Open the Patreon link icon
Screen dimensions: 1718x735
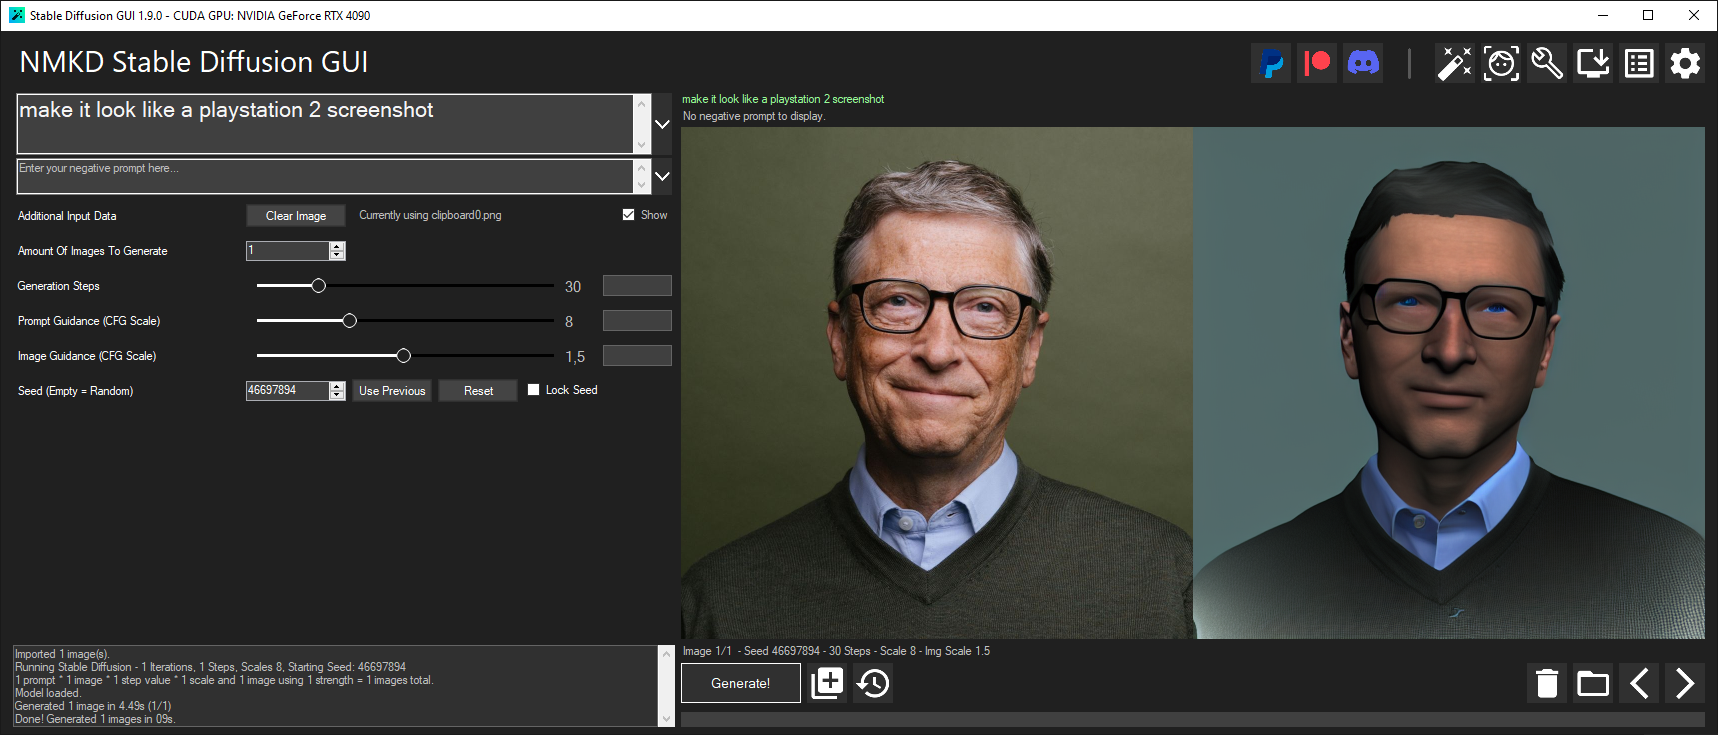1317,63
